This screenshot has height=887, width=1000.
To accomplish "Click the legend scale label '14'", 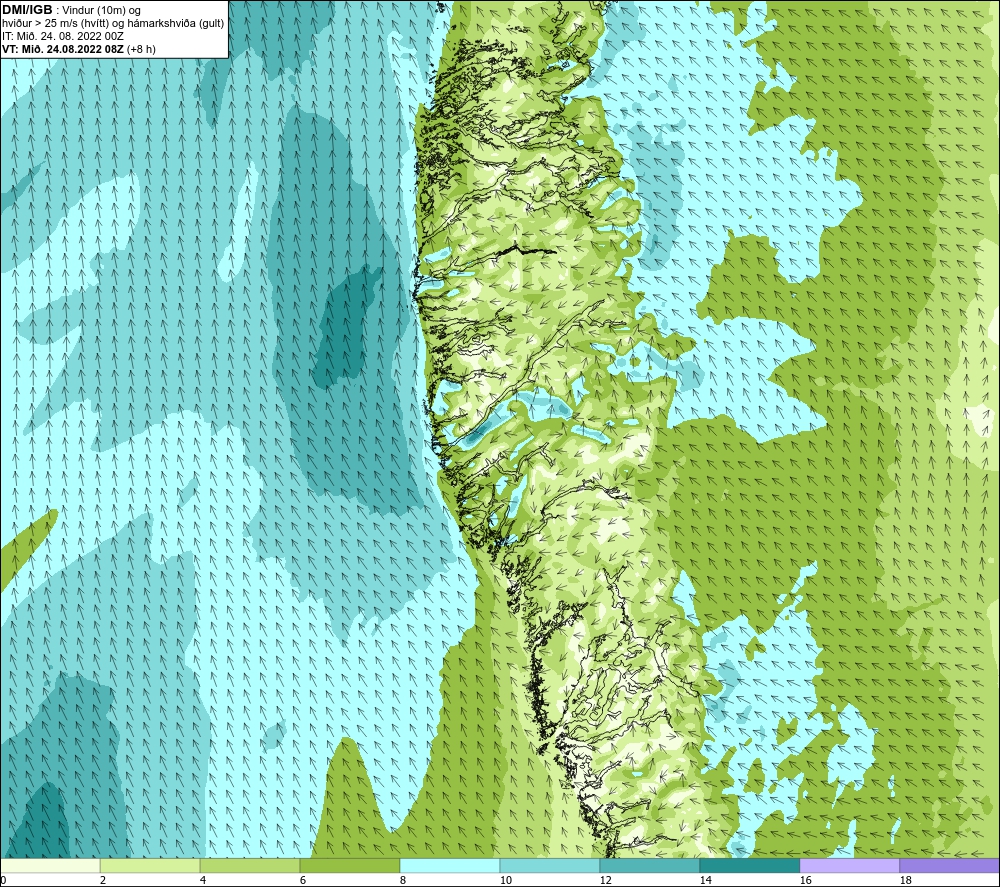I will 705,880.
